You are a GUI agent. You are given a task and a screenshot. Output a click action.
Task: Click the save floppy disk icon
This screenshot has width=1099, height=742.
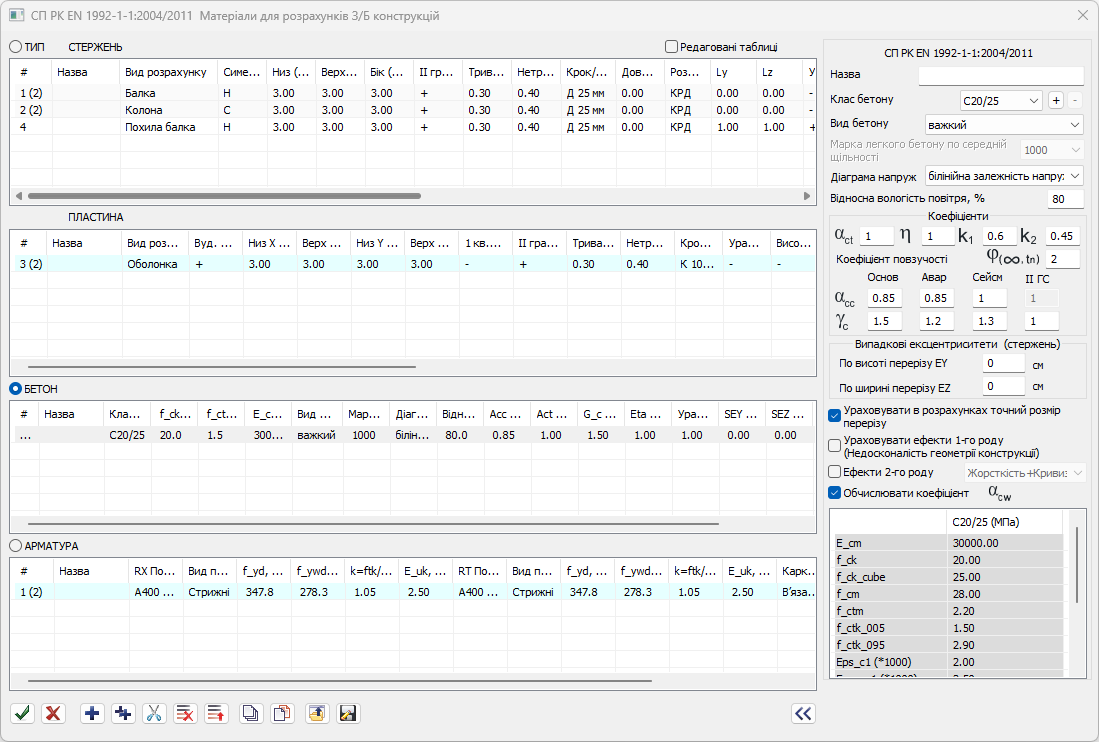coord(348,713)
